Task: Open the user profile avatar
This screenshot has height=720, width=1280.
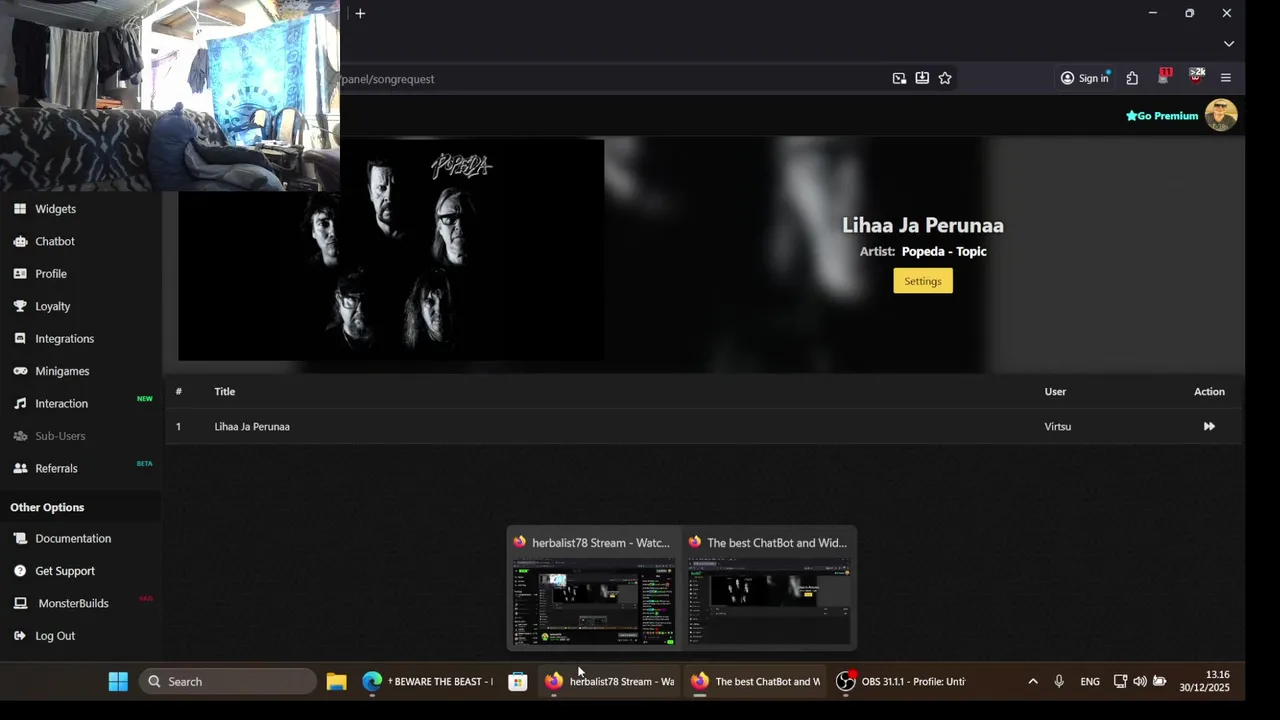Action: point(1221,115)
